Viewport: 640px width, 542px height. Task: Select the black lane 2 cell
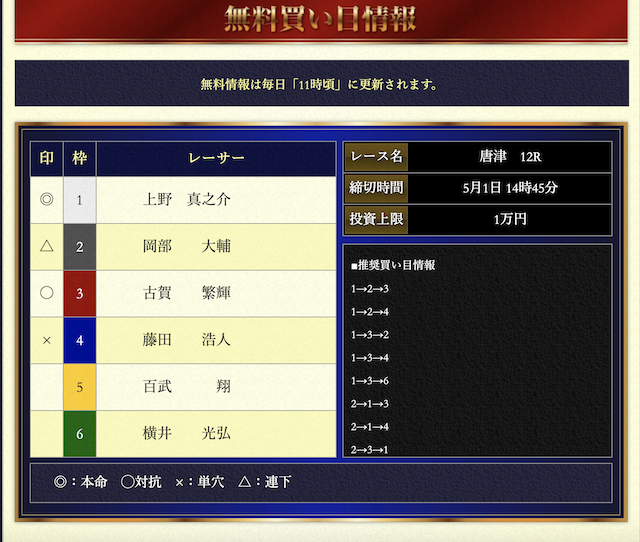pos(80,247)
